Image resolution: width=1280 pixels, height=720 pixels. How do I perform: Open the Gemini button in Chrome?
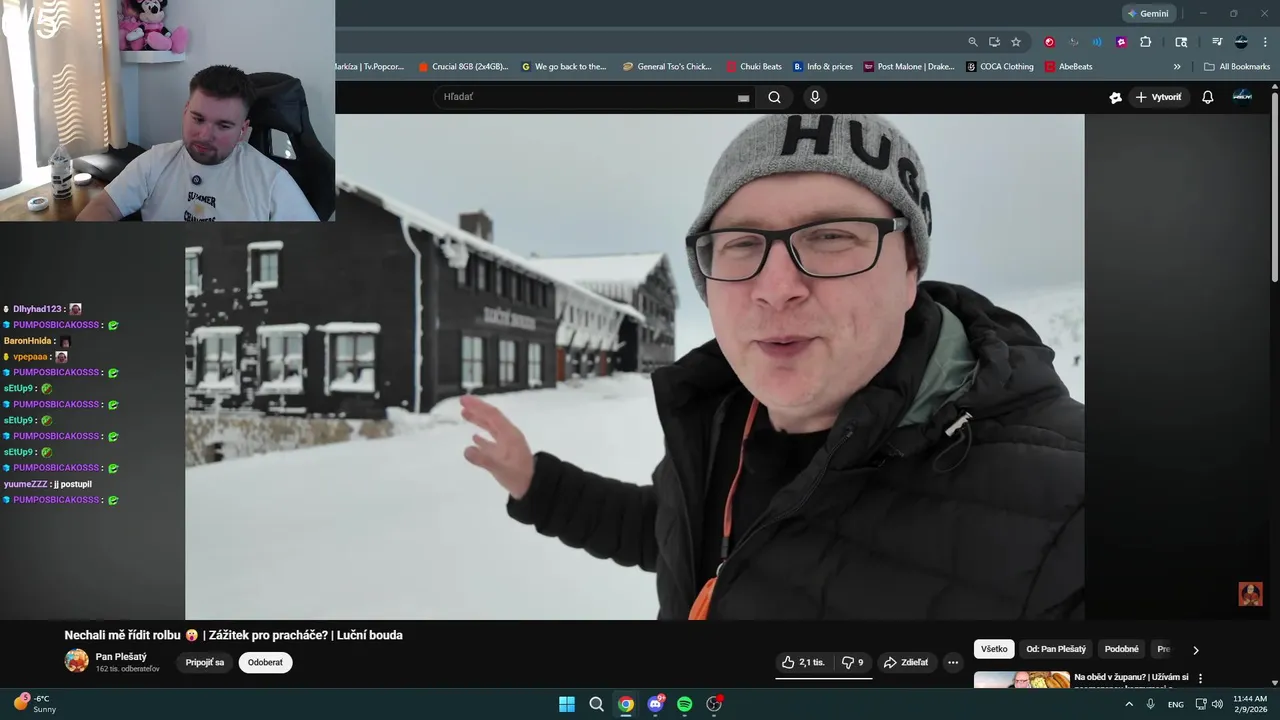pyautogui.click(x=1148, y=13)
